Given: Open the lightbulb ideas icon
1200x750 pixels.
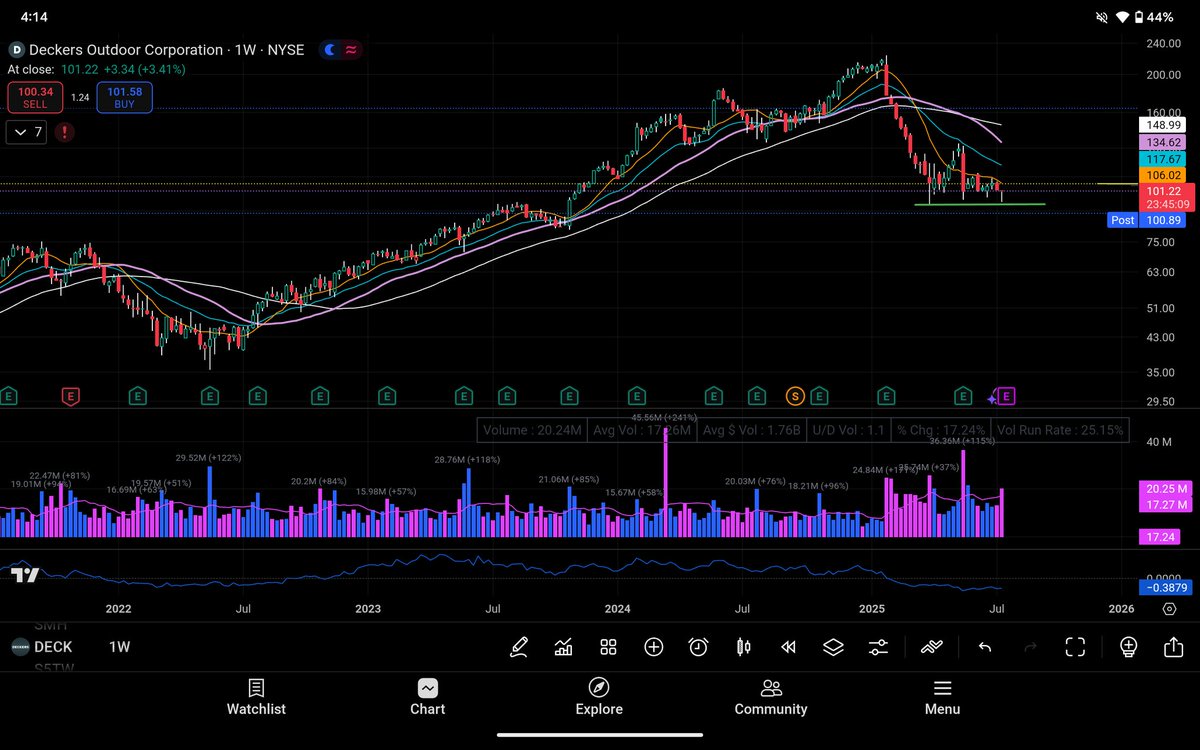Looking at the screenshot, I should click(x=1129, y=647).
